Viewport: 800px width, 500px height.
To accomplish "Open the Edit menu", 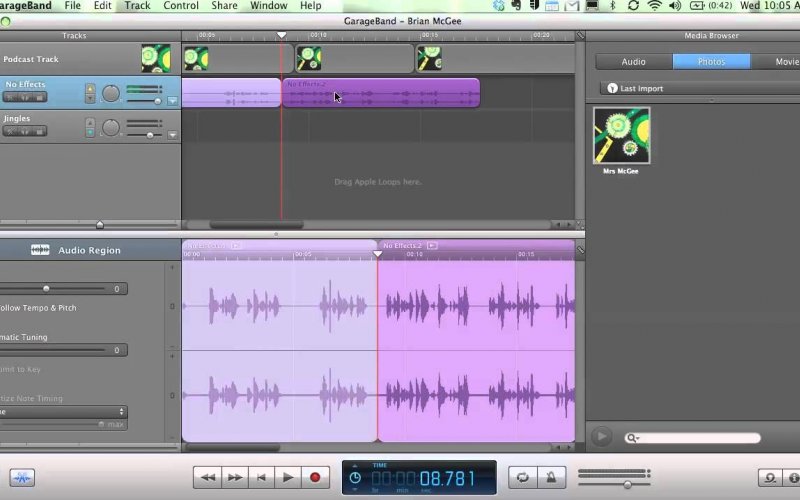I will point(102,6).
